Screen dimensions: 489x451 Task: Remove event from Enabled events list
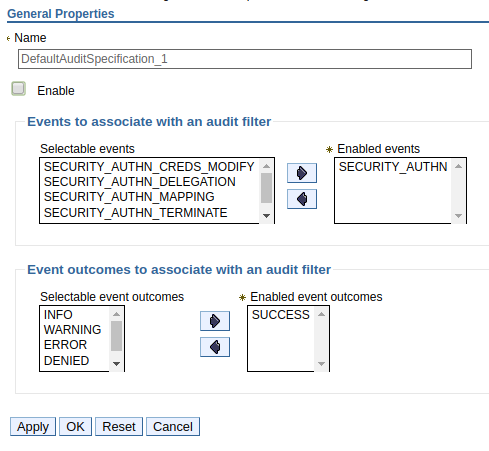tap(302, 199)
